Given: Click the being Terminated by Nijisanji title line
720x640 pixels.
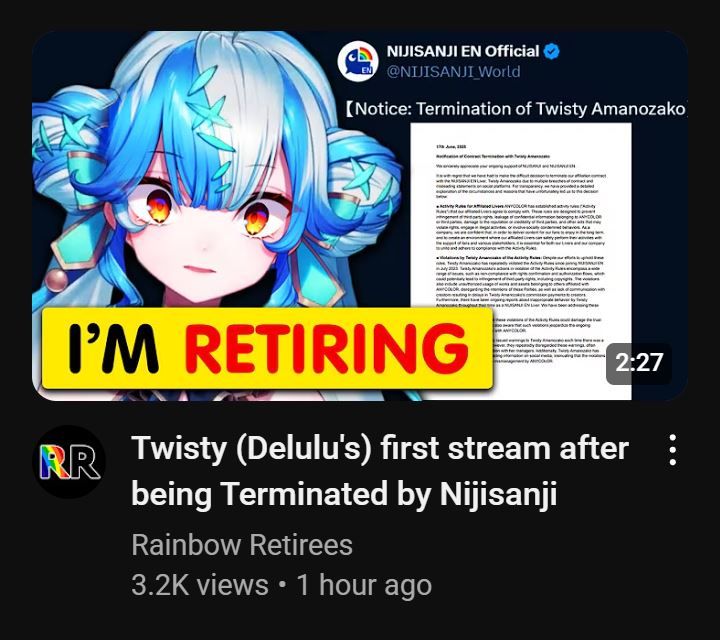Looking at the screenshot, I should pos(344,494).
